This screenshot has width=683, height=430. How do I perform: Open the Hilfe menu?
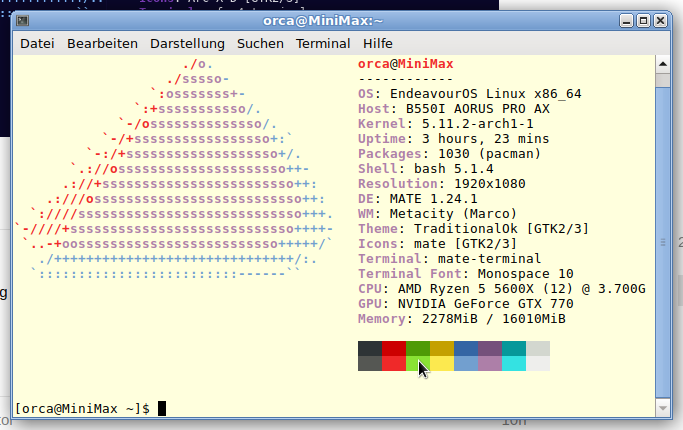point(378,44)
